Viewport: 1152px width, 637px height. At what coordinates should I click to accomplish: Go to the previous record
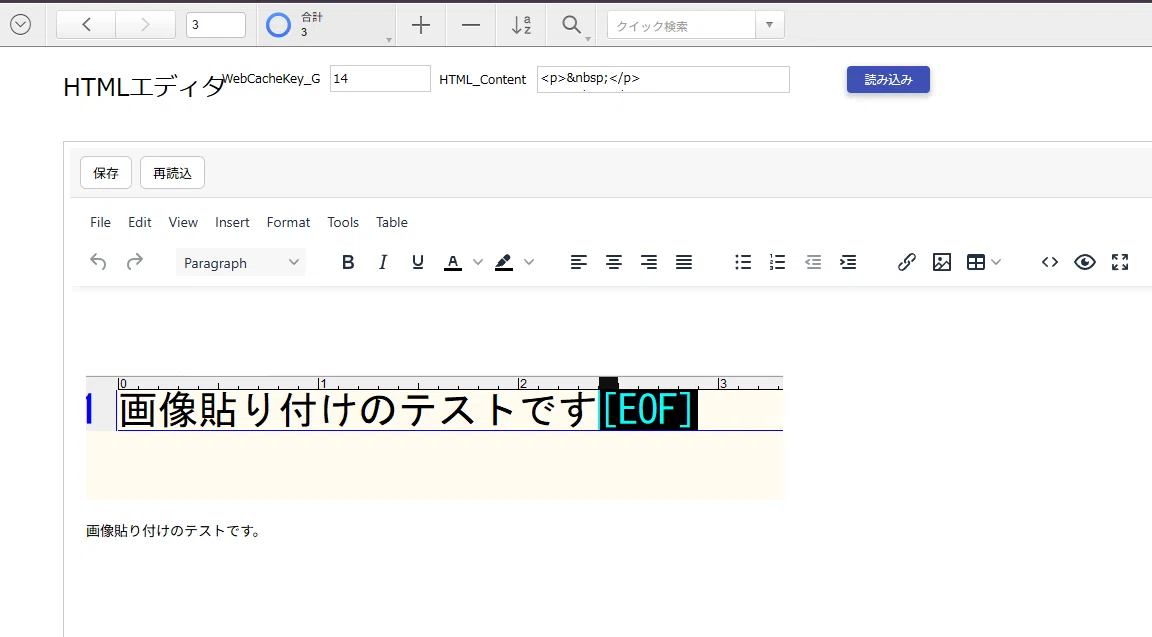click(x=86, y=25)
